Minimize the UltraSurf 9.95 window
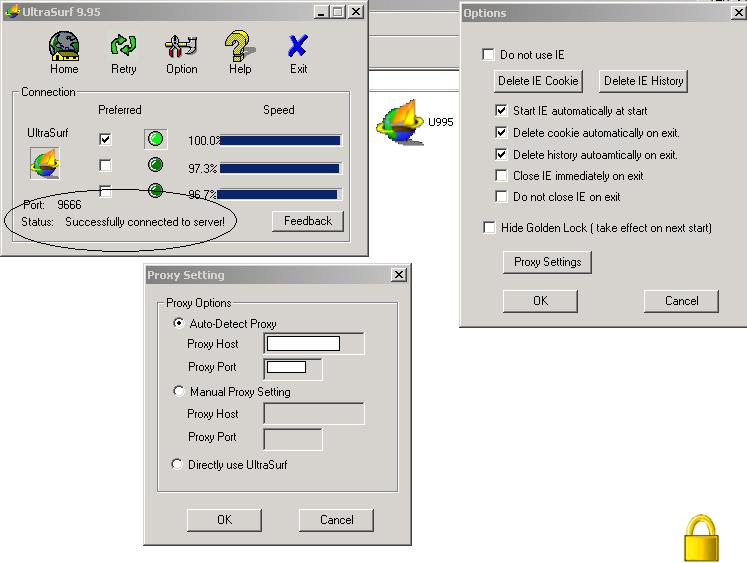 pyautogui.click(x=322, y=12)
